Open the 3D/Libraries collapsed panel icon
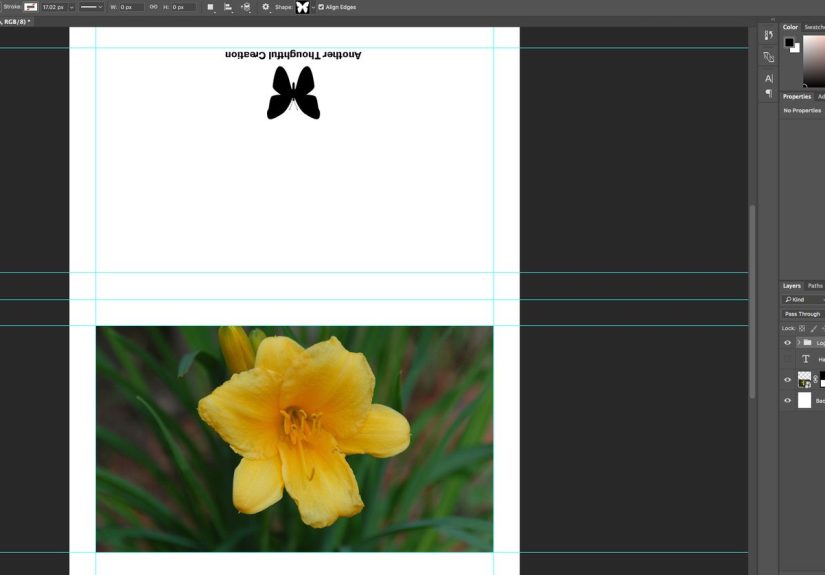The image size is (825, 575). point(769,57)
